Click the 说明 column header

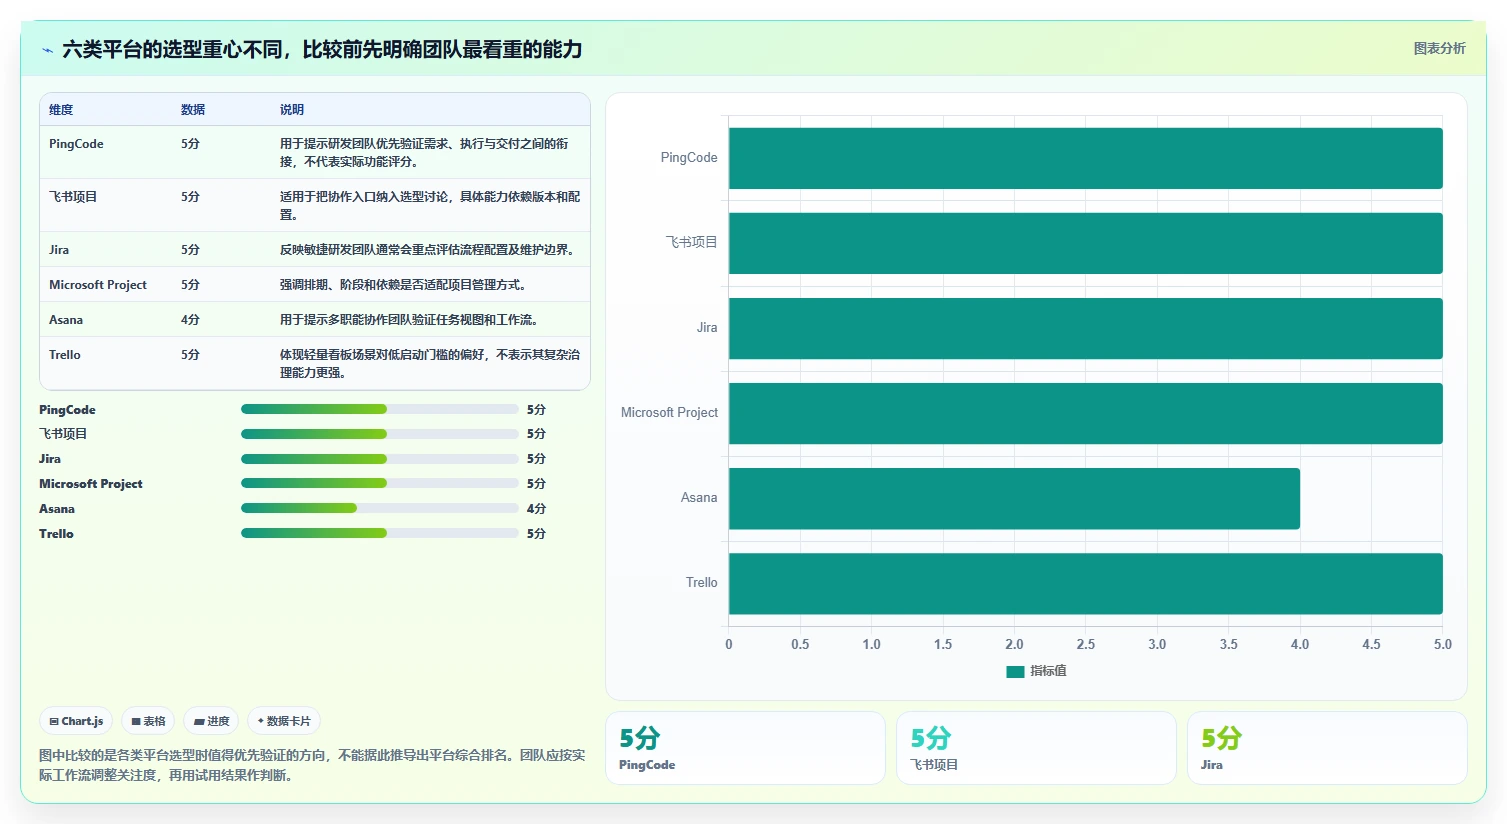click(x=292, y=110)
